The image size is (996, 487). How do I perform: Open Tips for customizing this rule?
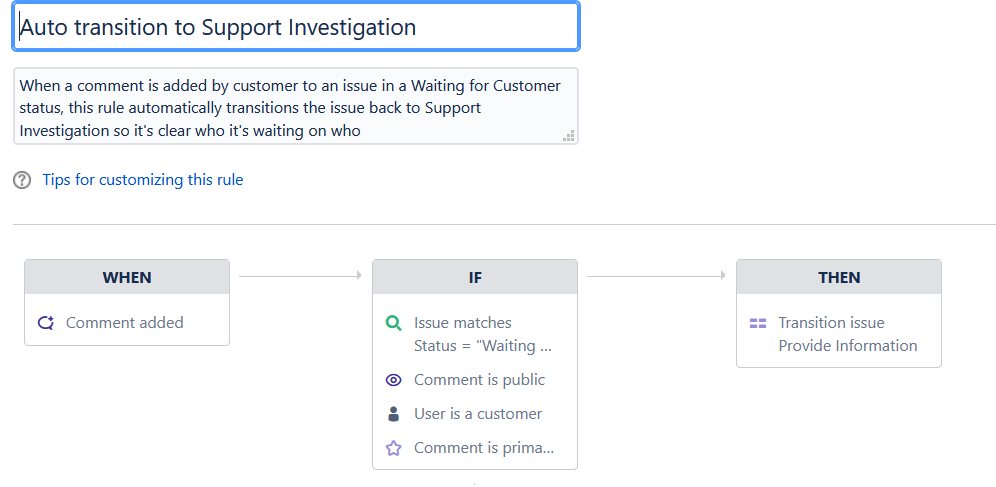coord(143,180)
